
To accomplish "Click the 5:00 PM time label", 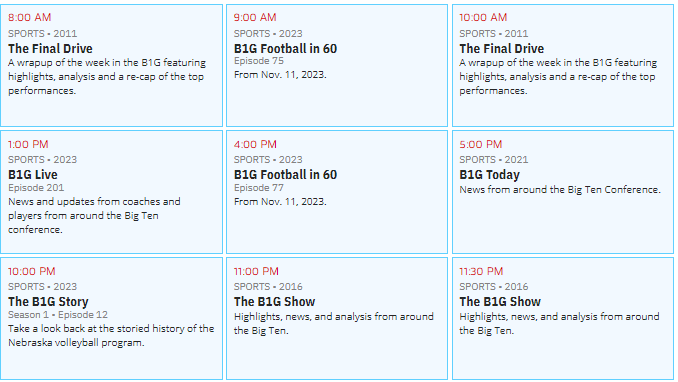I will click(481, 144).
